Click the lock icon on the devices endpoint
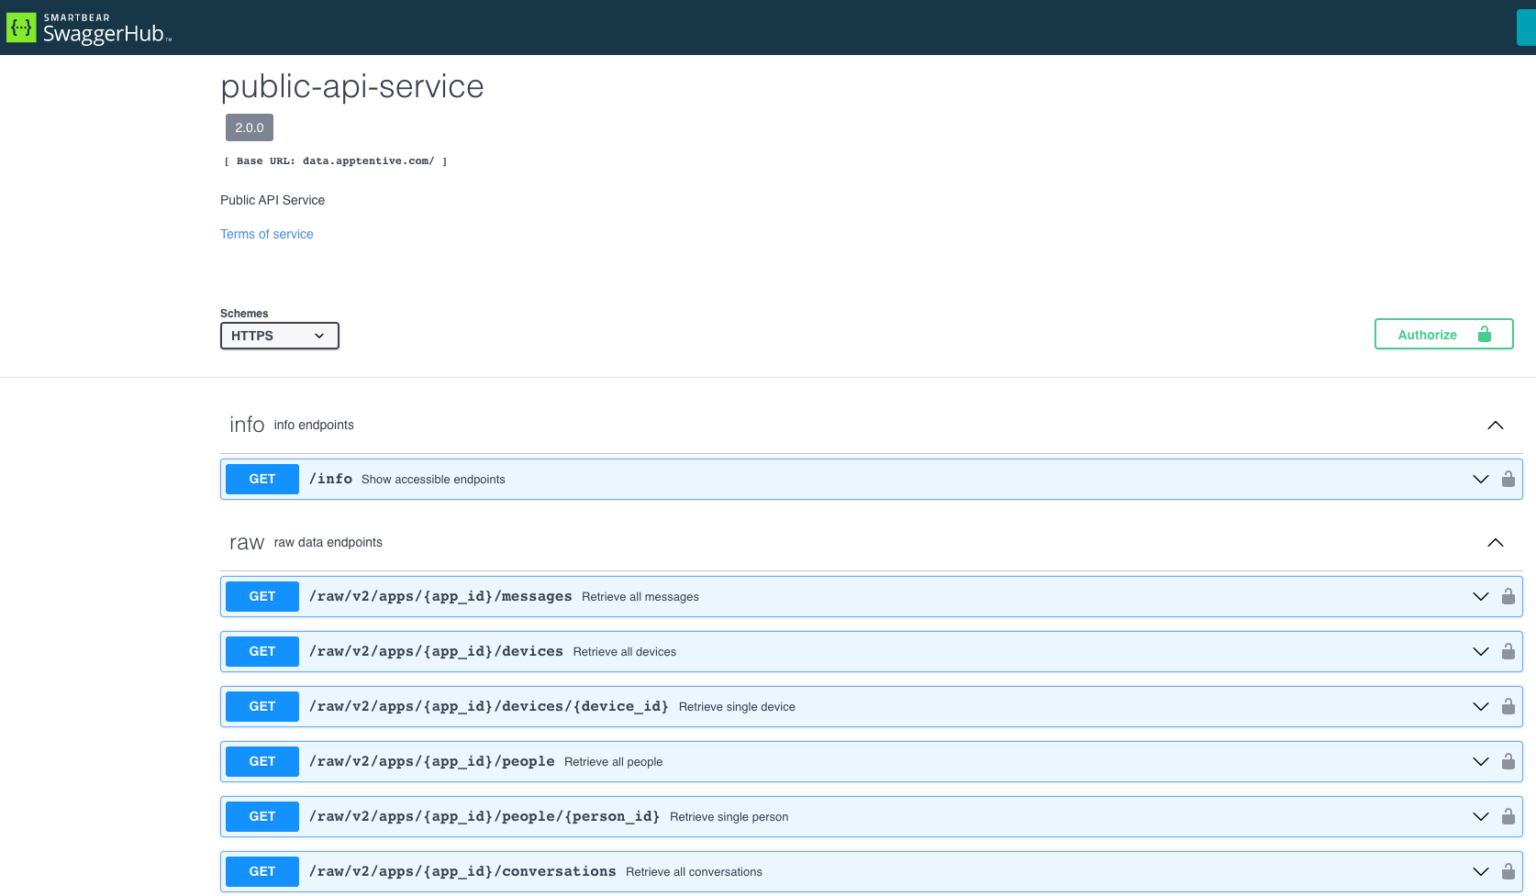This screenshot has width=1536, height=896. tap(1508, 651)
